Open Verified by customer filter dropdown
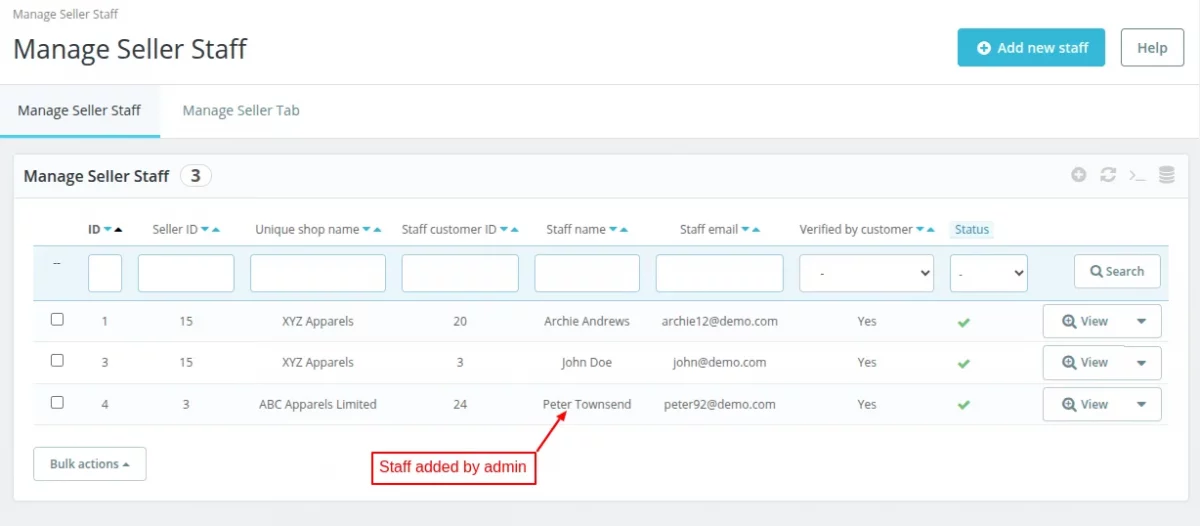This screenshot has width=1200, height=526. coord(866,272)
